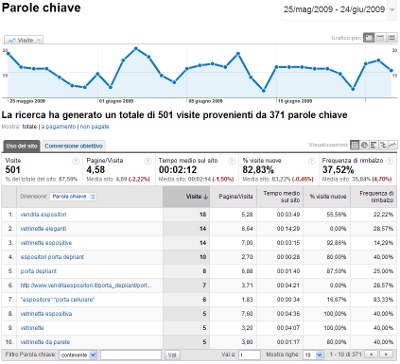Open the Parola chiave dimension dropdown

pos(73,196)
